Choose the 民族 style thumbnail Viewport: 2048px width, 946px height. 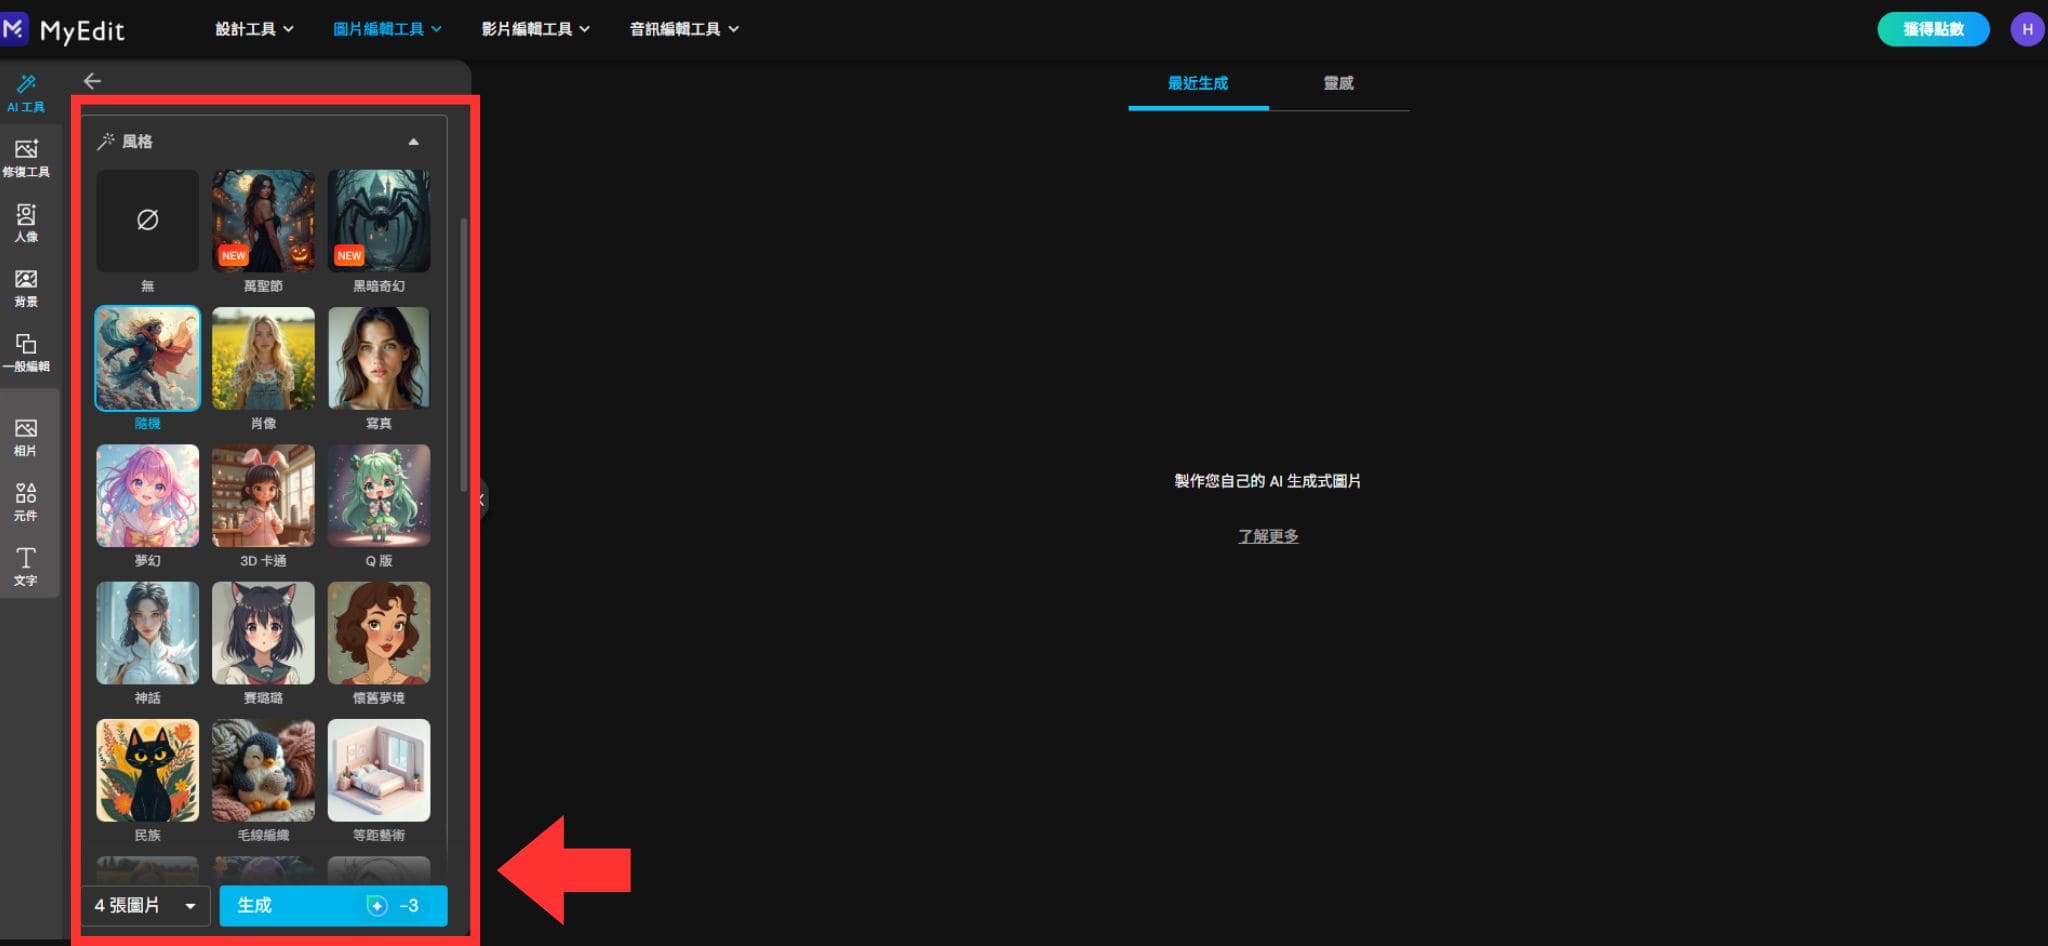[147, 770]
